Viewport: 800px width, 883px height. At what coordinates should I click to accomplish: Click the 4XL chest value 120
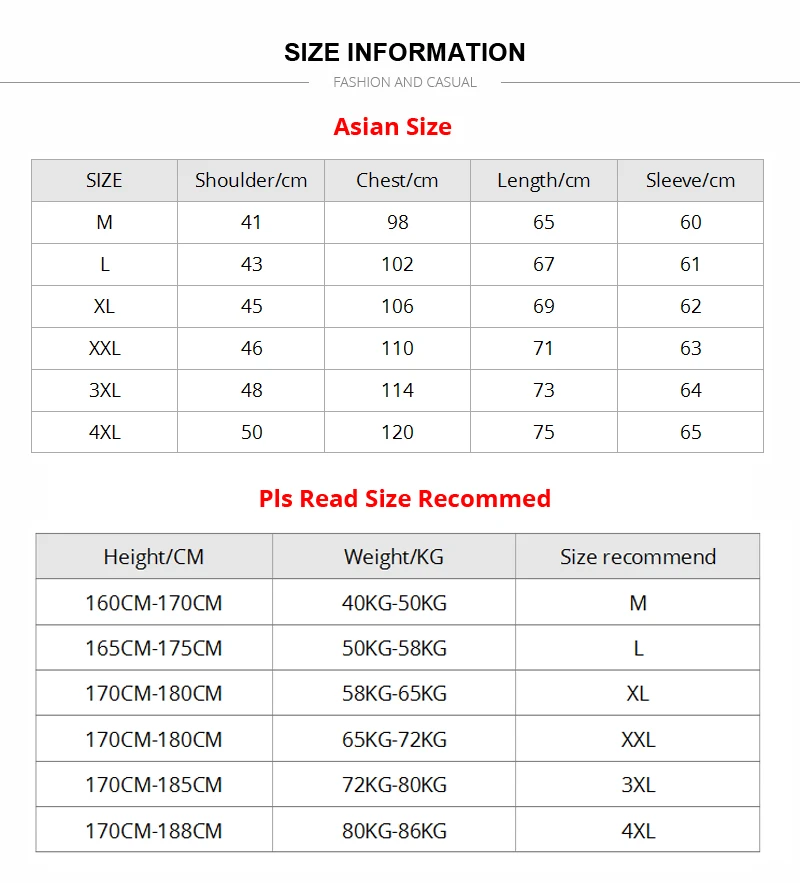[397, 432]
